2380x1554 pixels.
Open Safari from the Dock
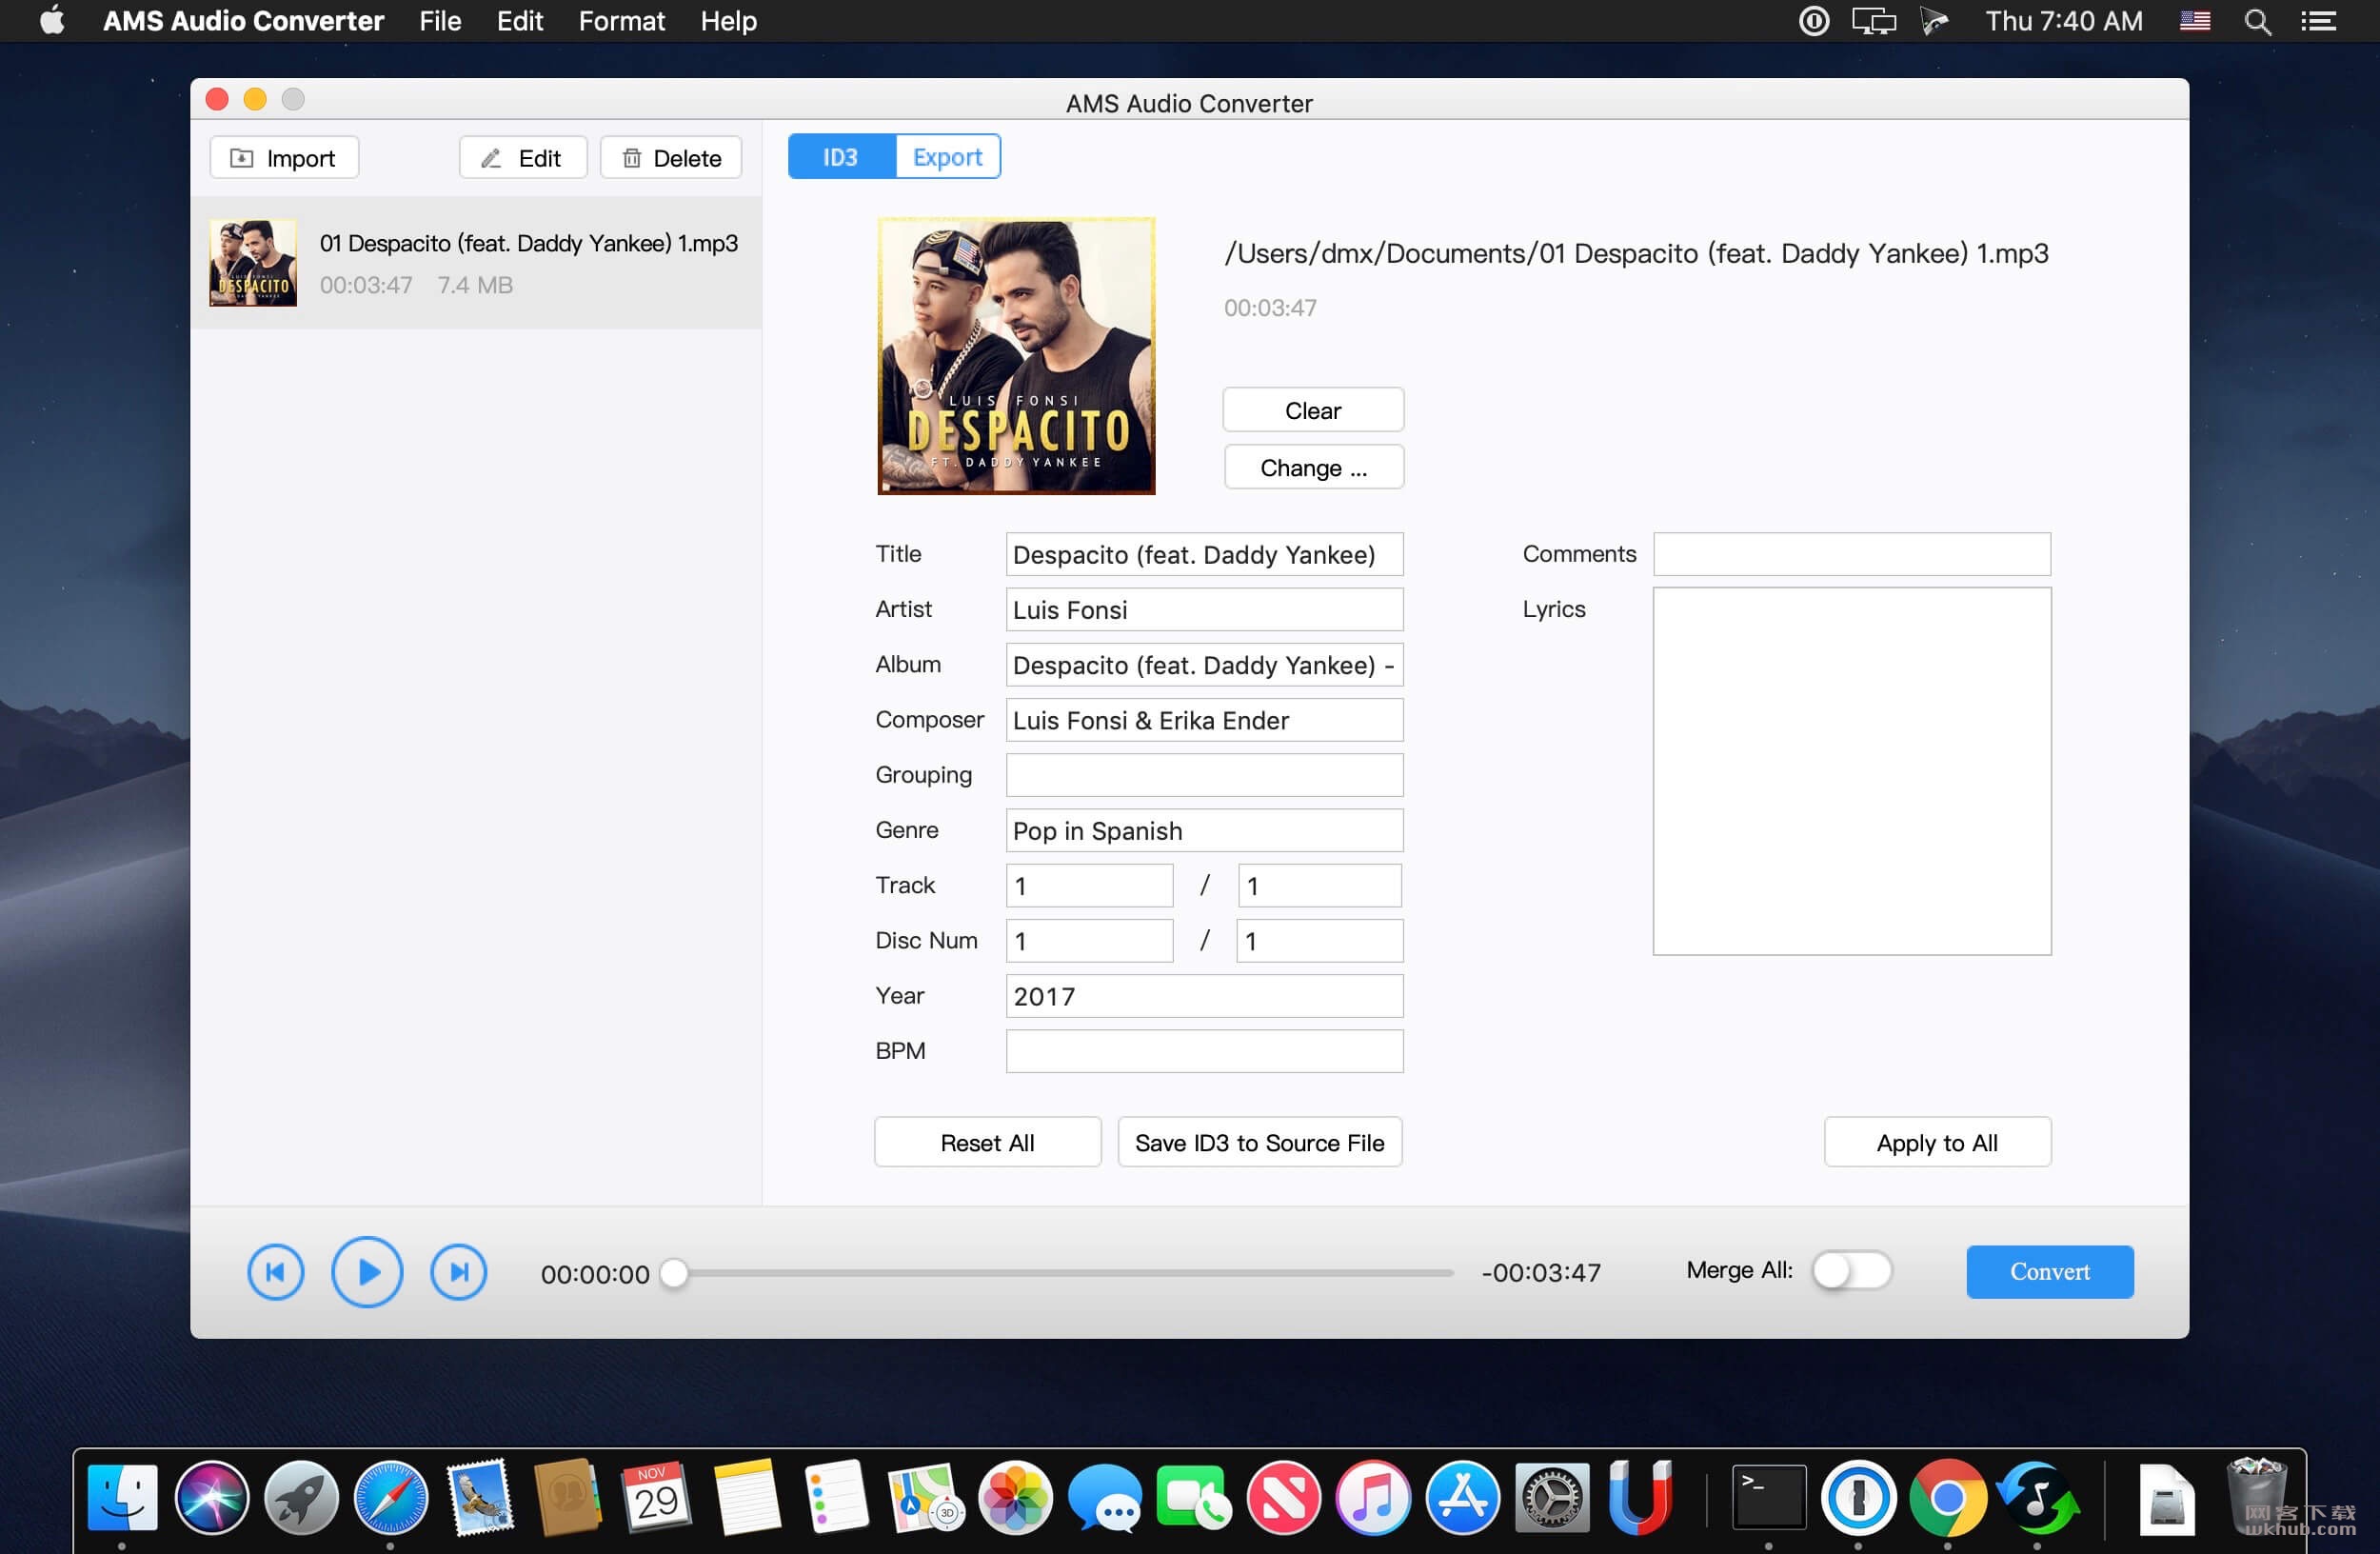pos(390,1497)
